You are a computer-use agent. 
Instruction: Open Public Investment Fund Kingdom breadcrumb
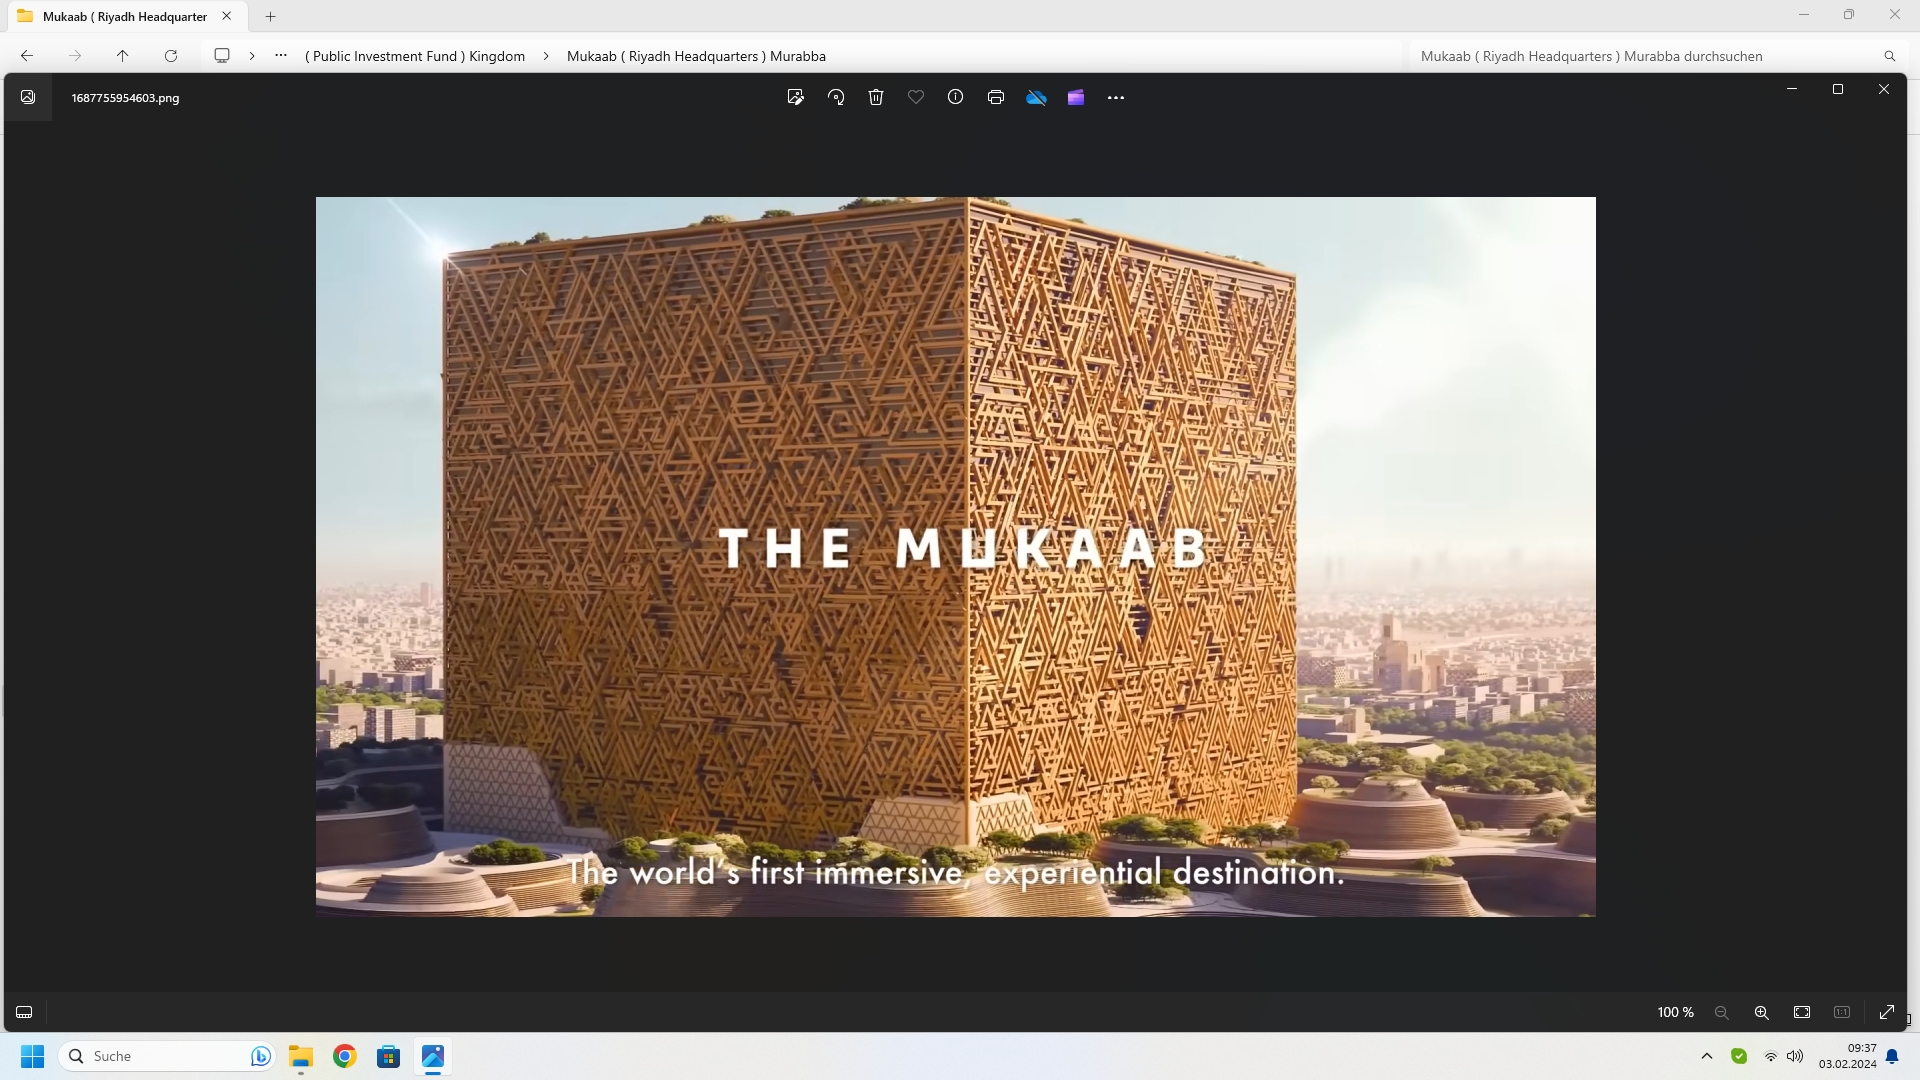pos(415,56)
